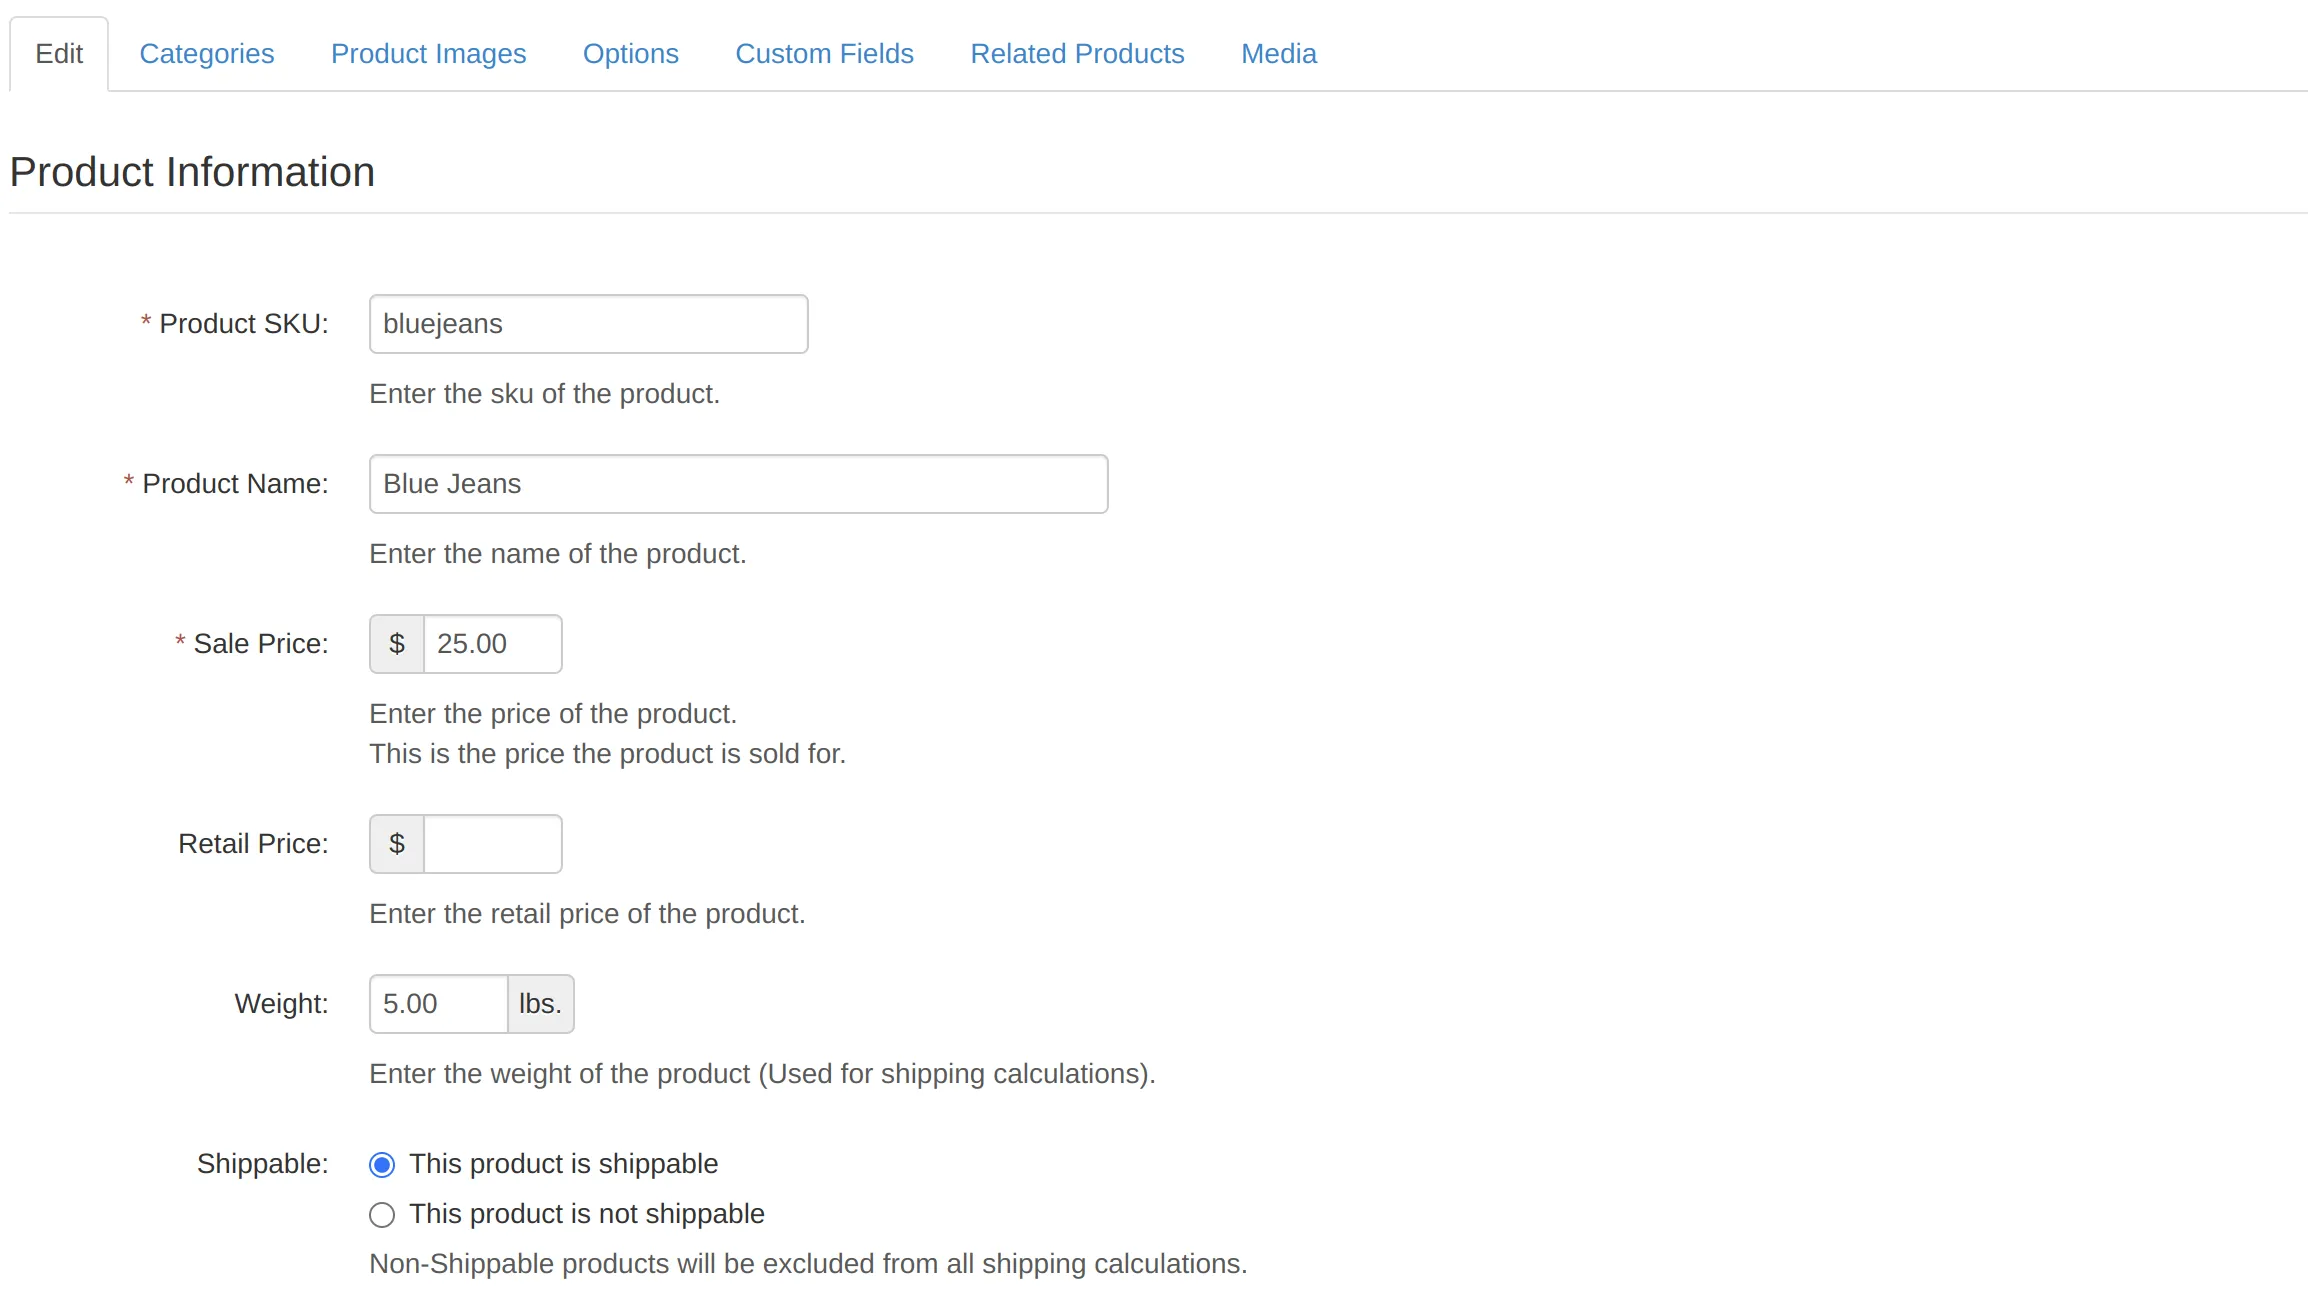
Task: Select the 'This product is shippable' option
Action: (382, 1164)
